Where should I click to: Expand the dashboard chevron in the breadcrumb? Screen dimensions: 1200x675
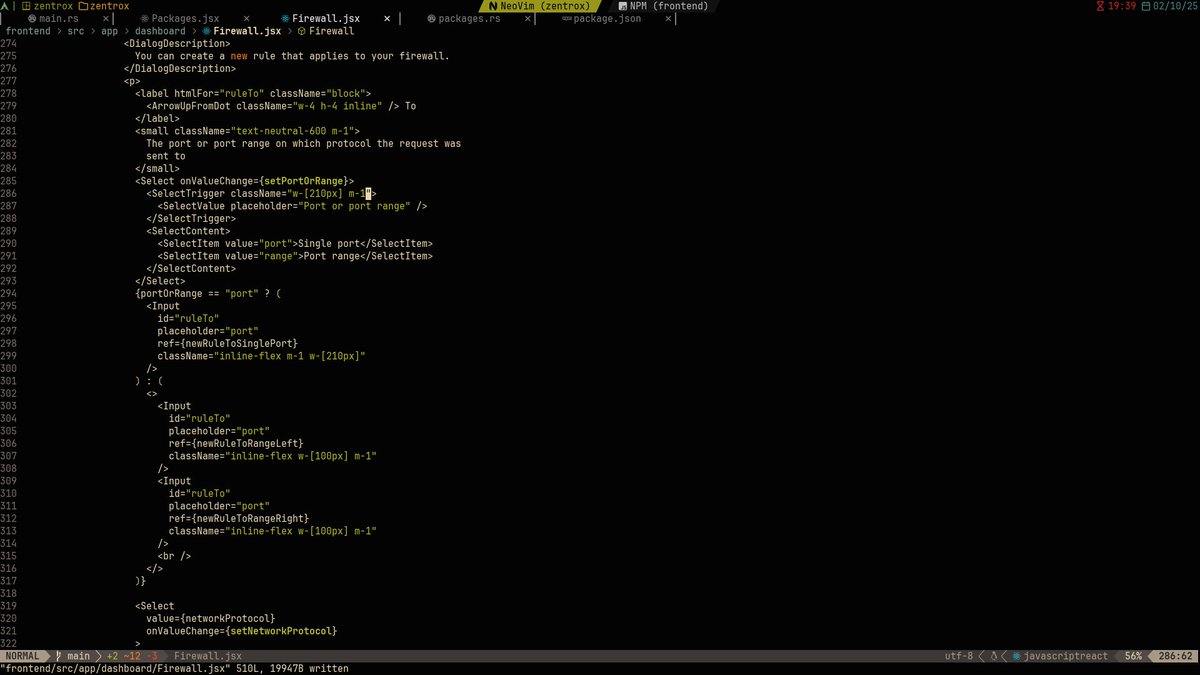tap(196, 30)
